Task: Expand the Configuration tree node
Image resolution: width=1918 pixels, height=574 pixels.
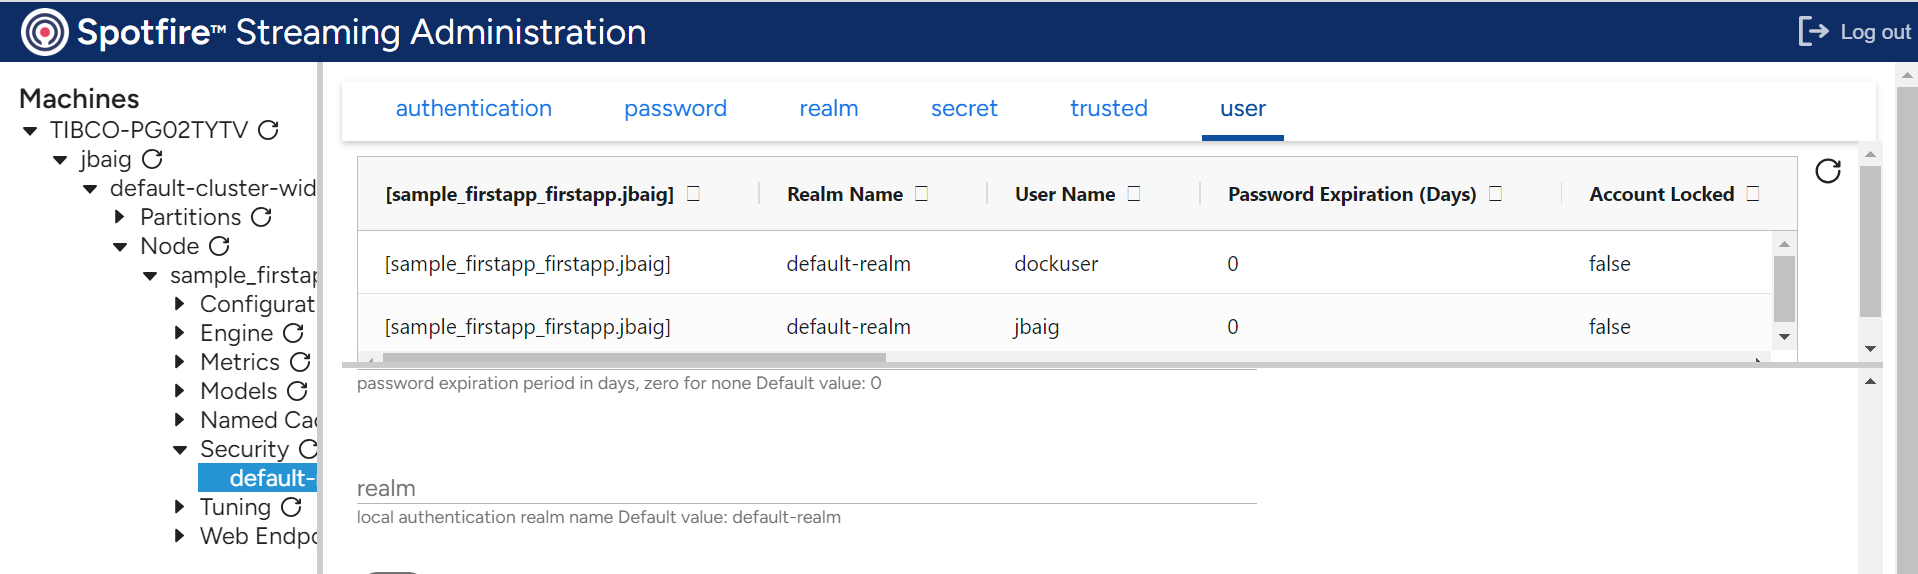Action: (x=180, y=304)
